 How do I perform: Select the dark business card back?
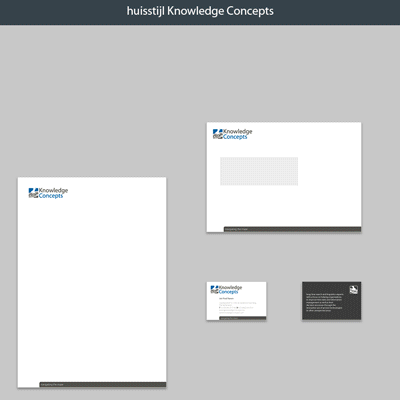[332, 301]
